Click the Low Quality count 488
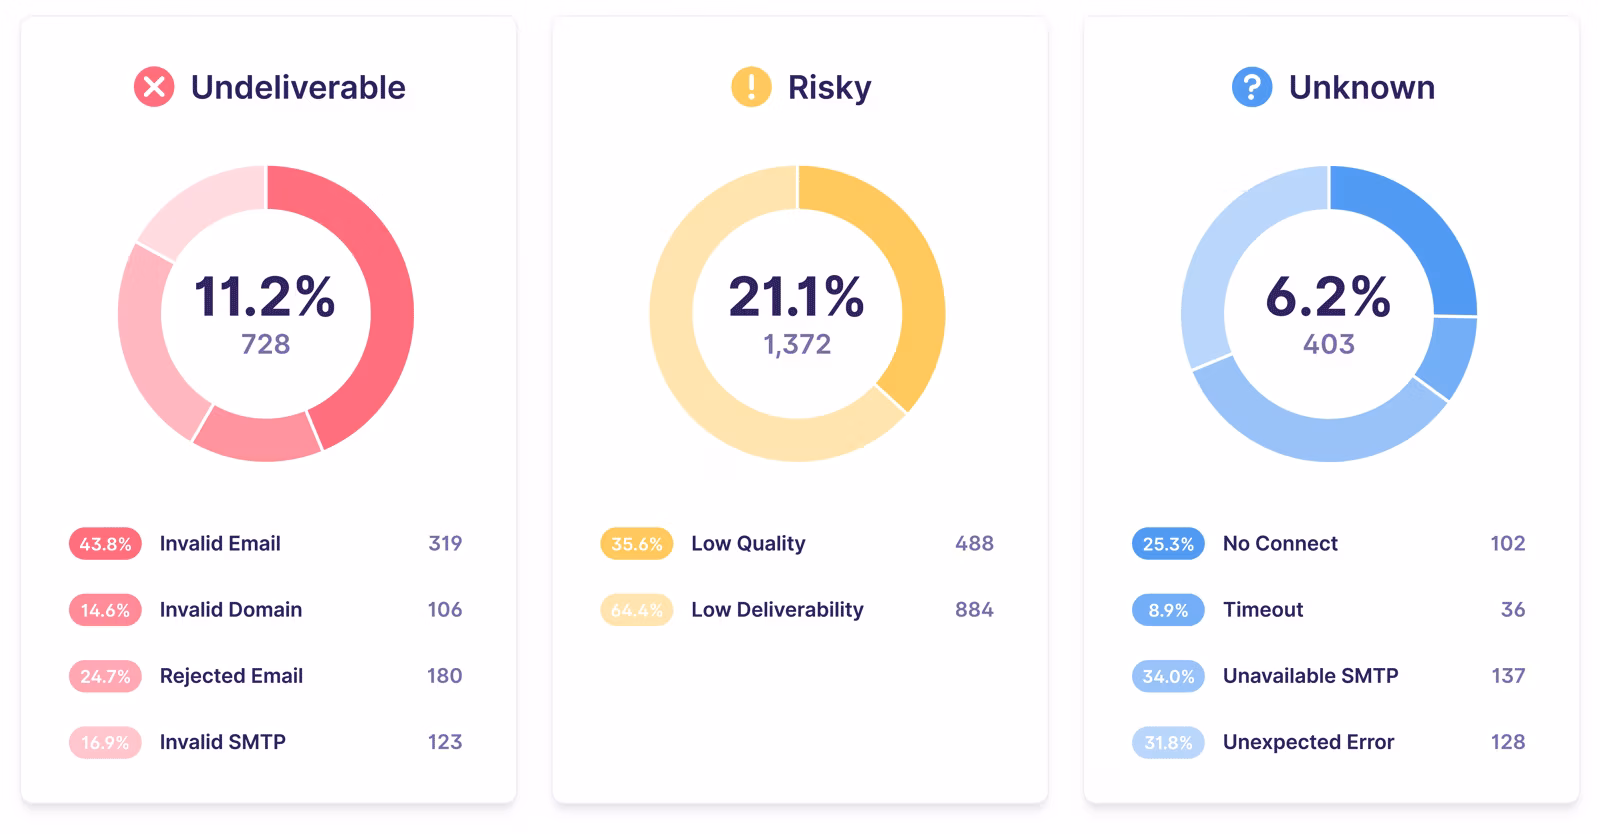1600x834 pixels. pyautogui.click(x=974, y=544)
